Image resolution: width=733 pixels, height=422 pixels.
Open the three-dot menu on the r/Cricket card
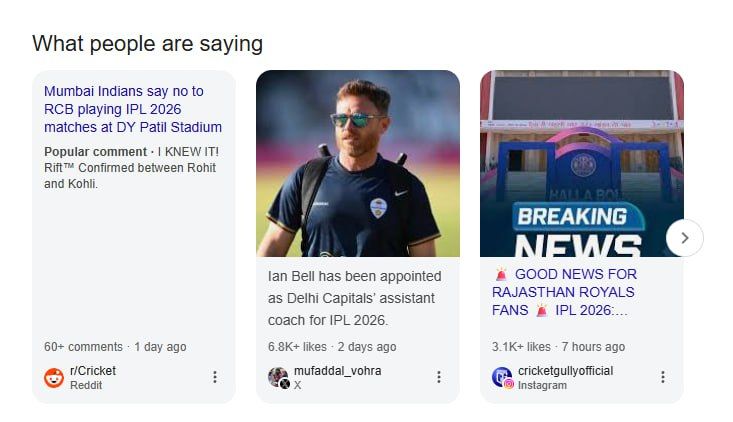pyautogui.click(x=214, y=377)
